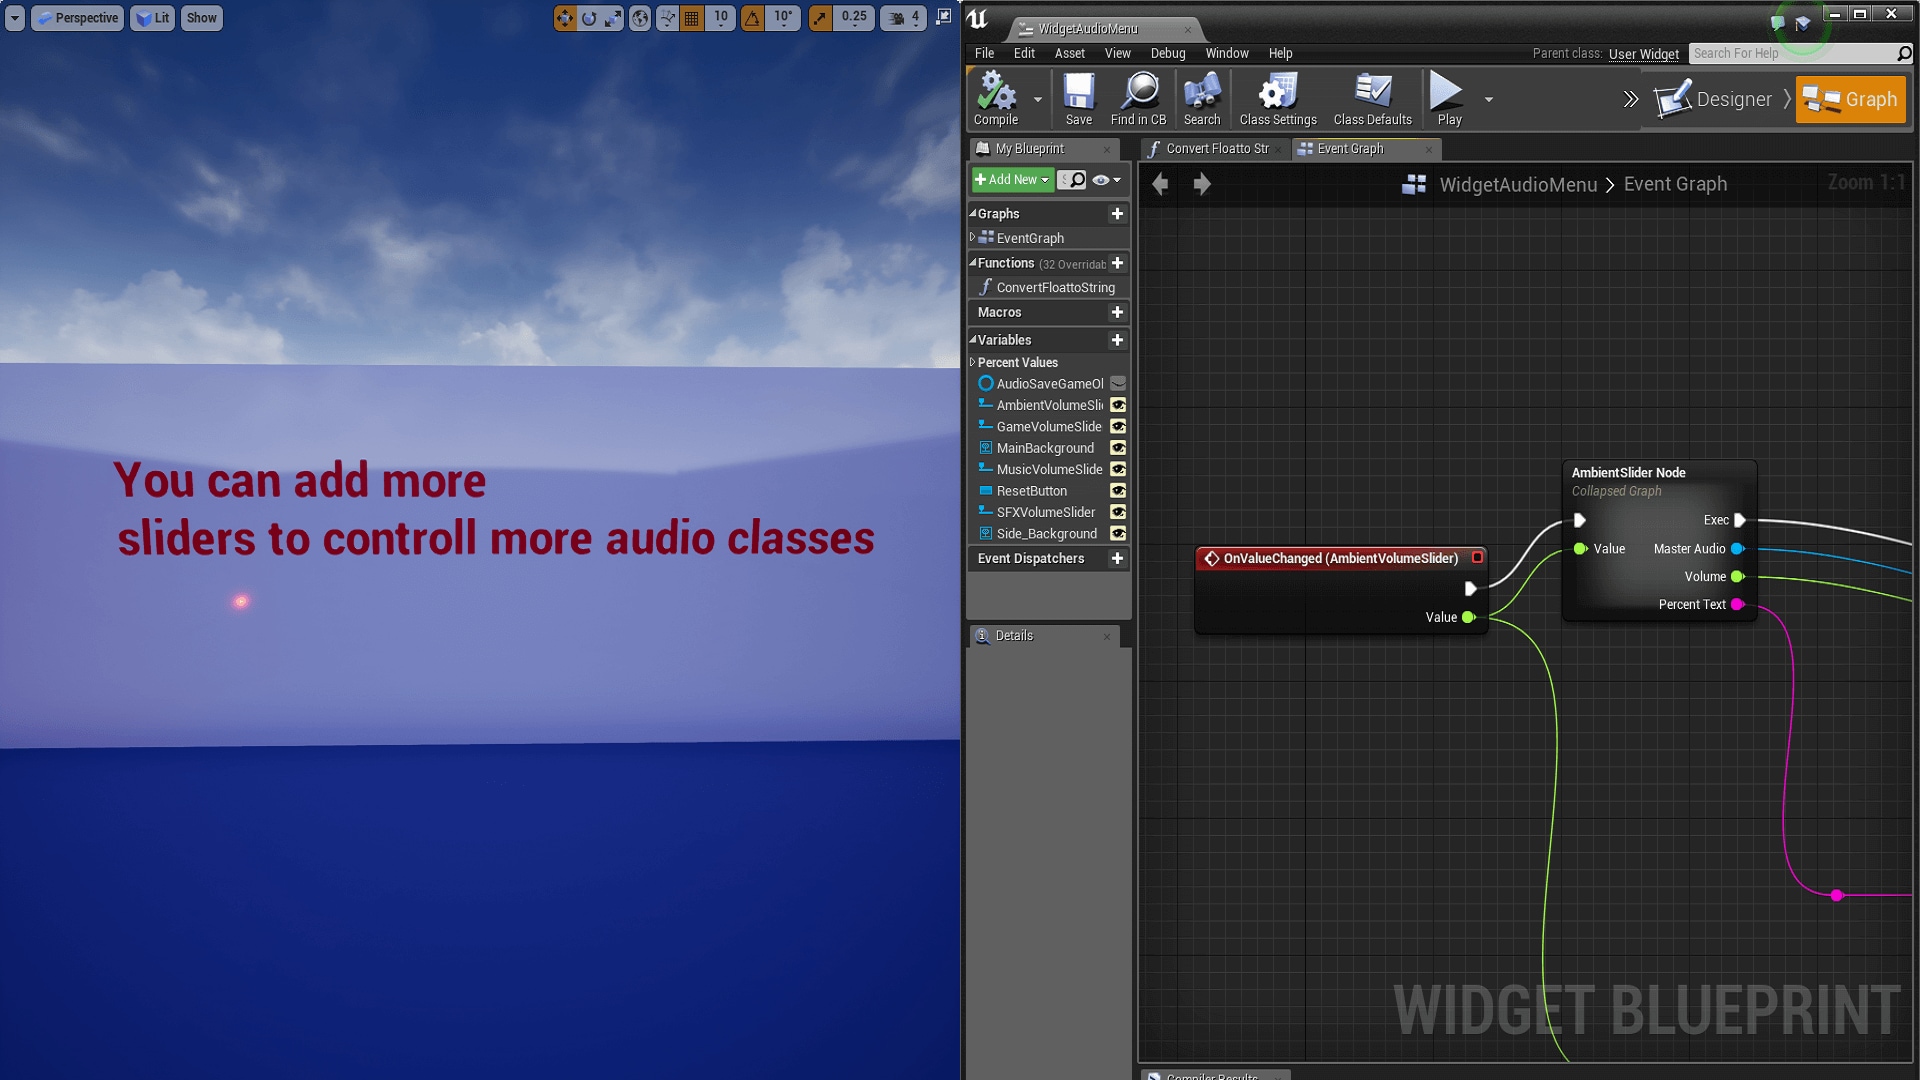The height and width of the screenshot is (1080, 1920).
Task: Toggle visibility of the SFXVolumeSlider variable
Action: tap(1118, 512)
